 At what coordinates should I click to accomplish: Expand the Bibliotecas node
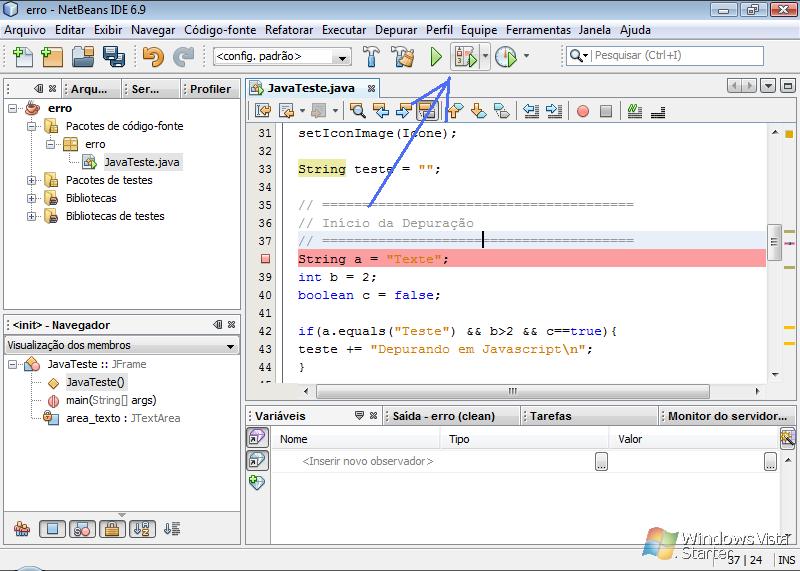(32, 198)
